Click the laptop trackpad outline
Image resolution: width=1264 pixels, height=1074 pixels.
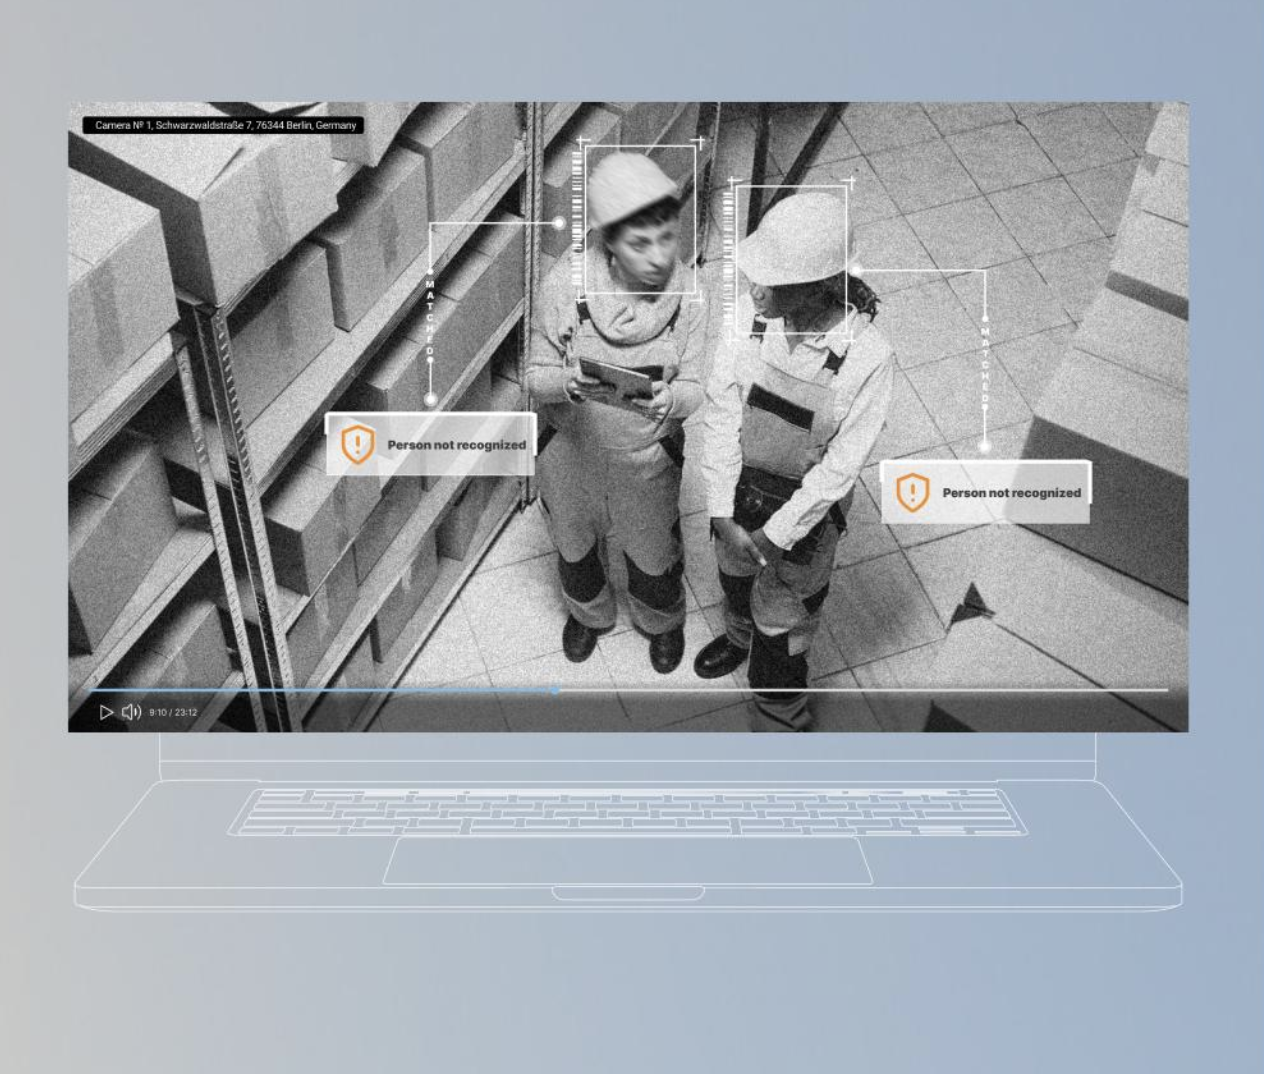point(628,861)
